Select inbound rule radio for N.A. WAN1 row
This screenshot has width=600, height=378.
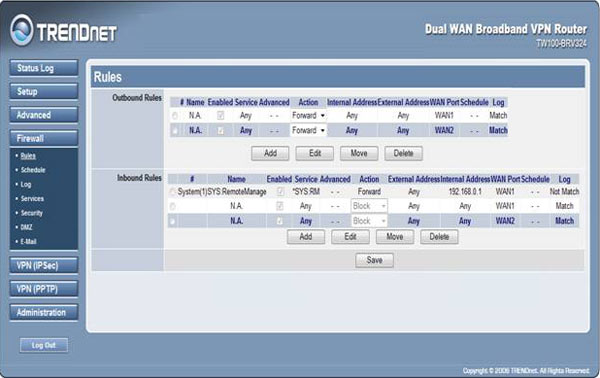tap(173, 206)
